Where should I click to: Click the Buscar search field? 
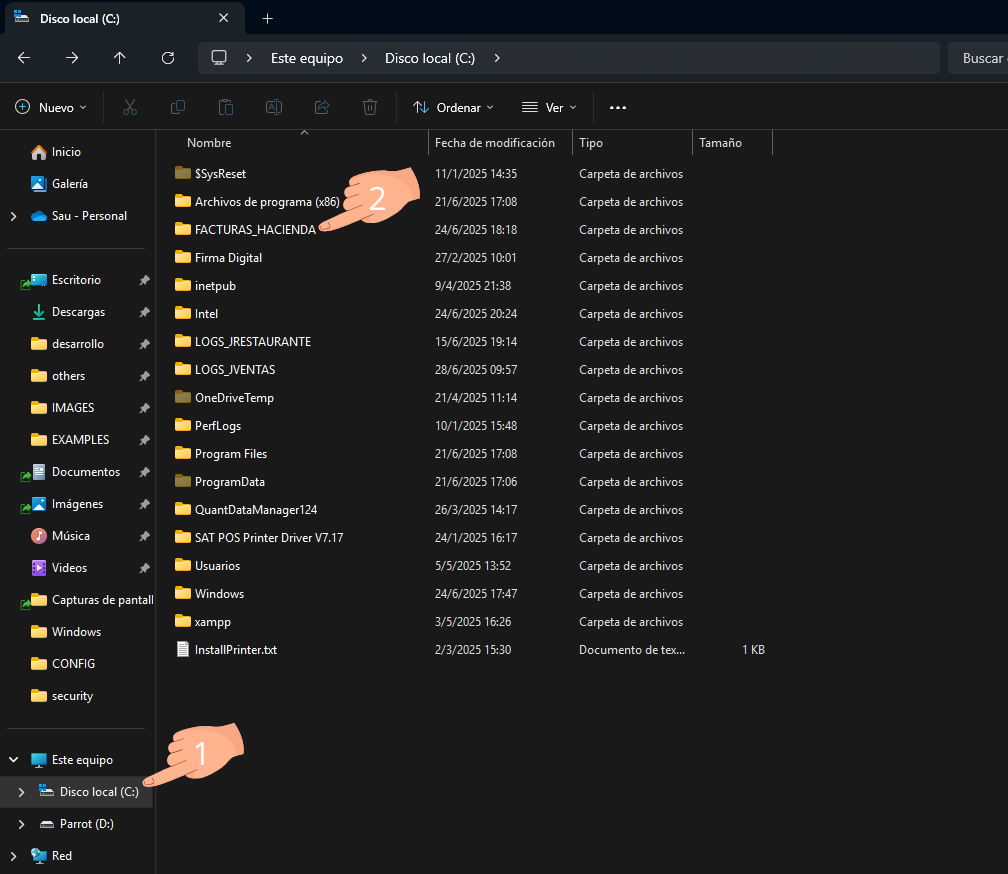click(978, 58)
